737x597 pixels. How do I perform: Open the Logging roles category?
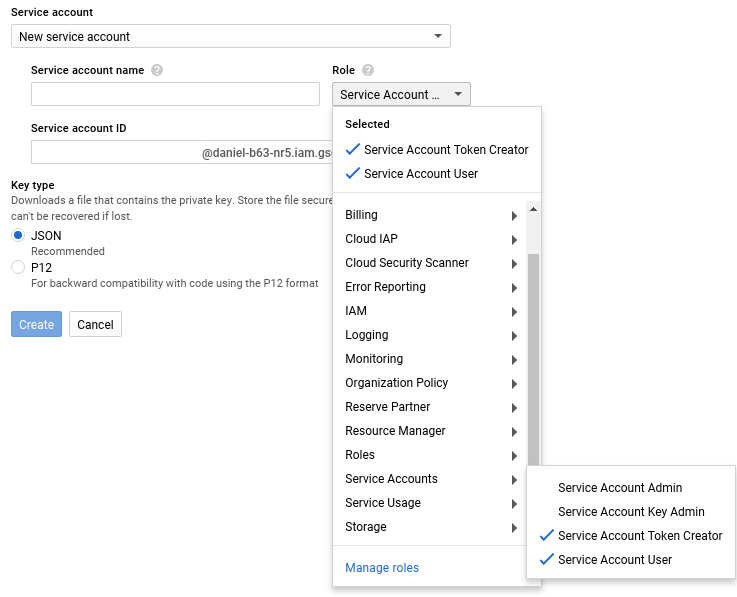430,335
